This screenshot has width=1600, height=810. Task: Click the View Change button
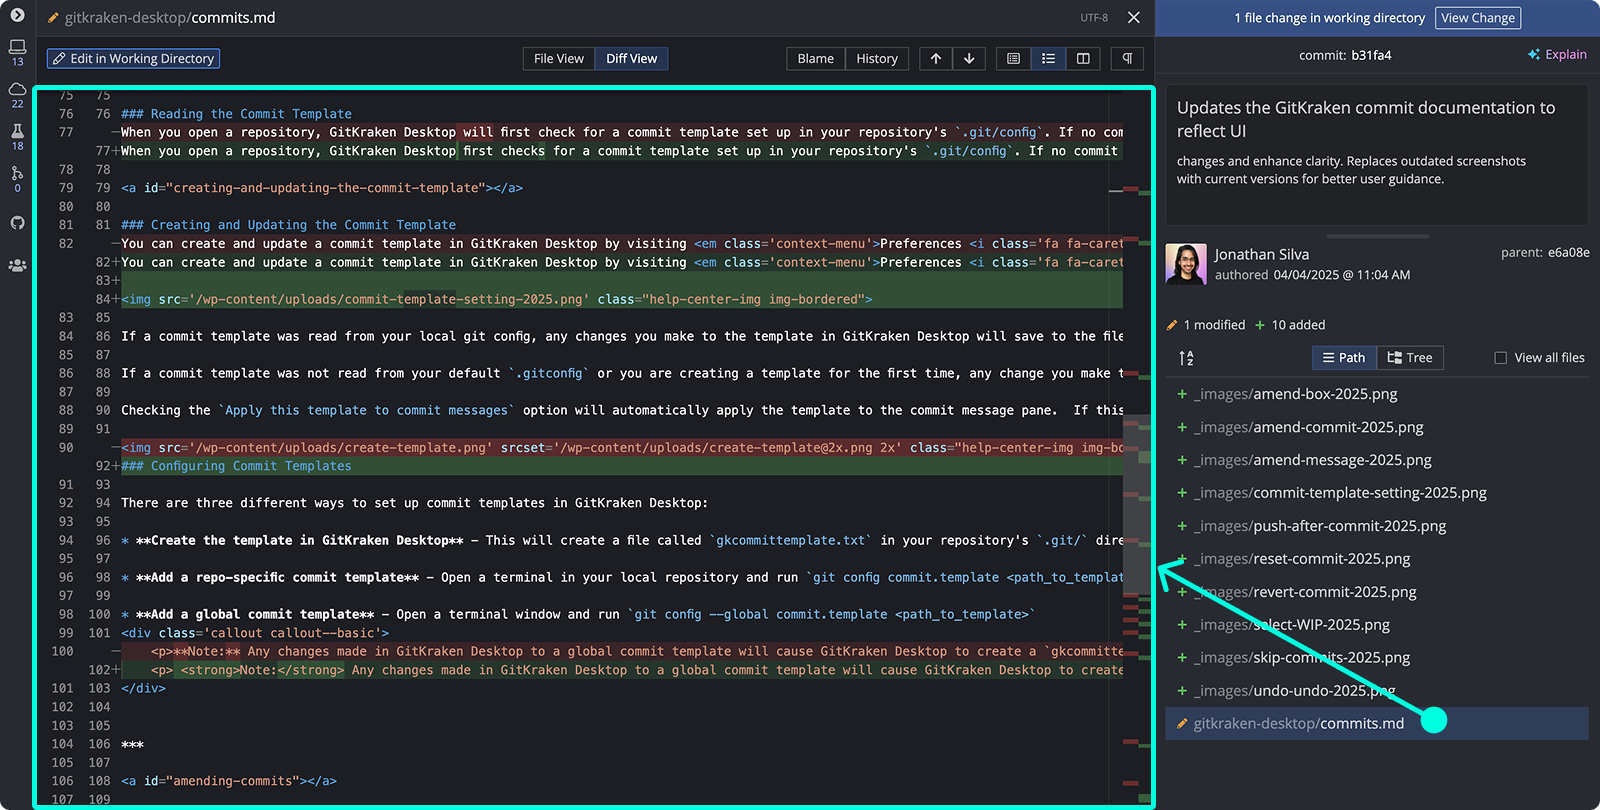[1477, 18]
